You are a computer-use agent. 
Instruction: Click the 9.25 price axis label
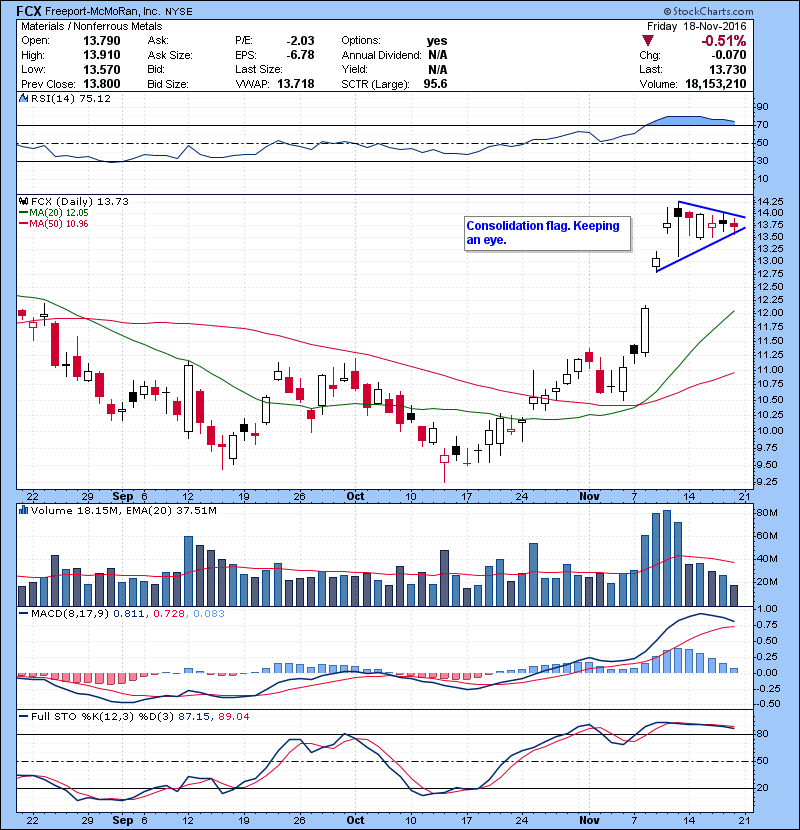pyautogui.click(x=770, y=482)
